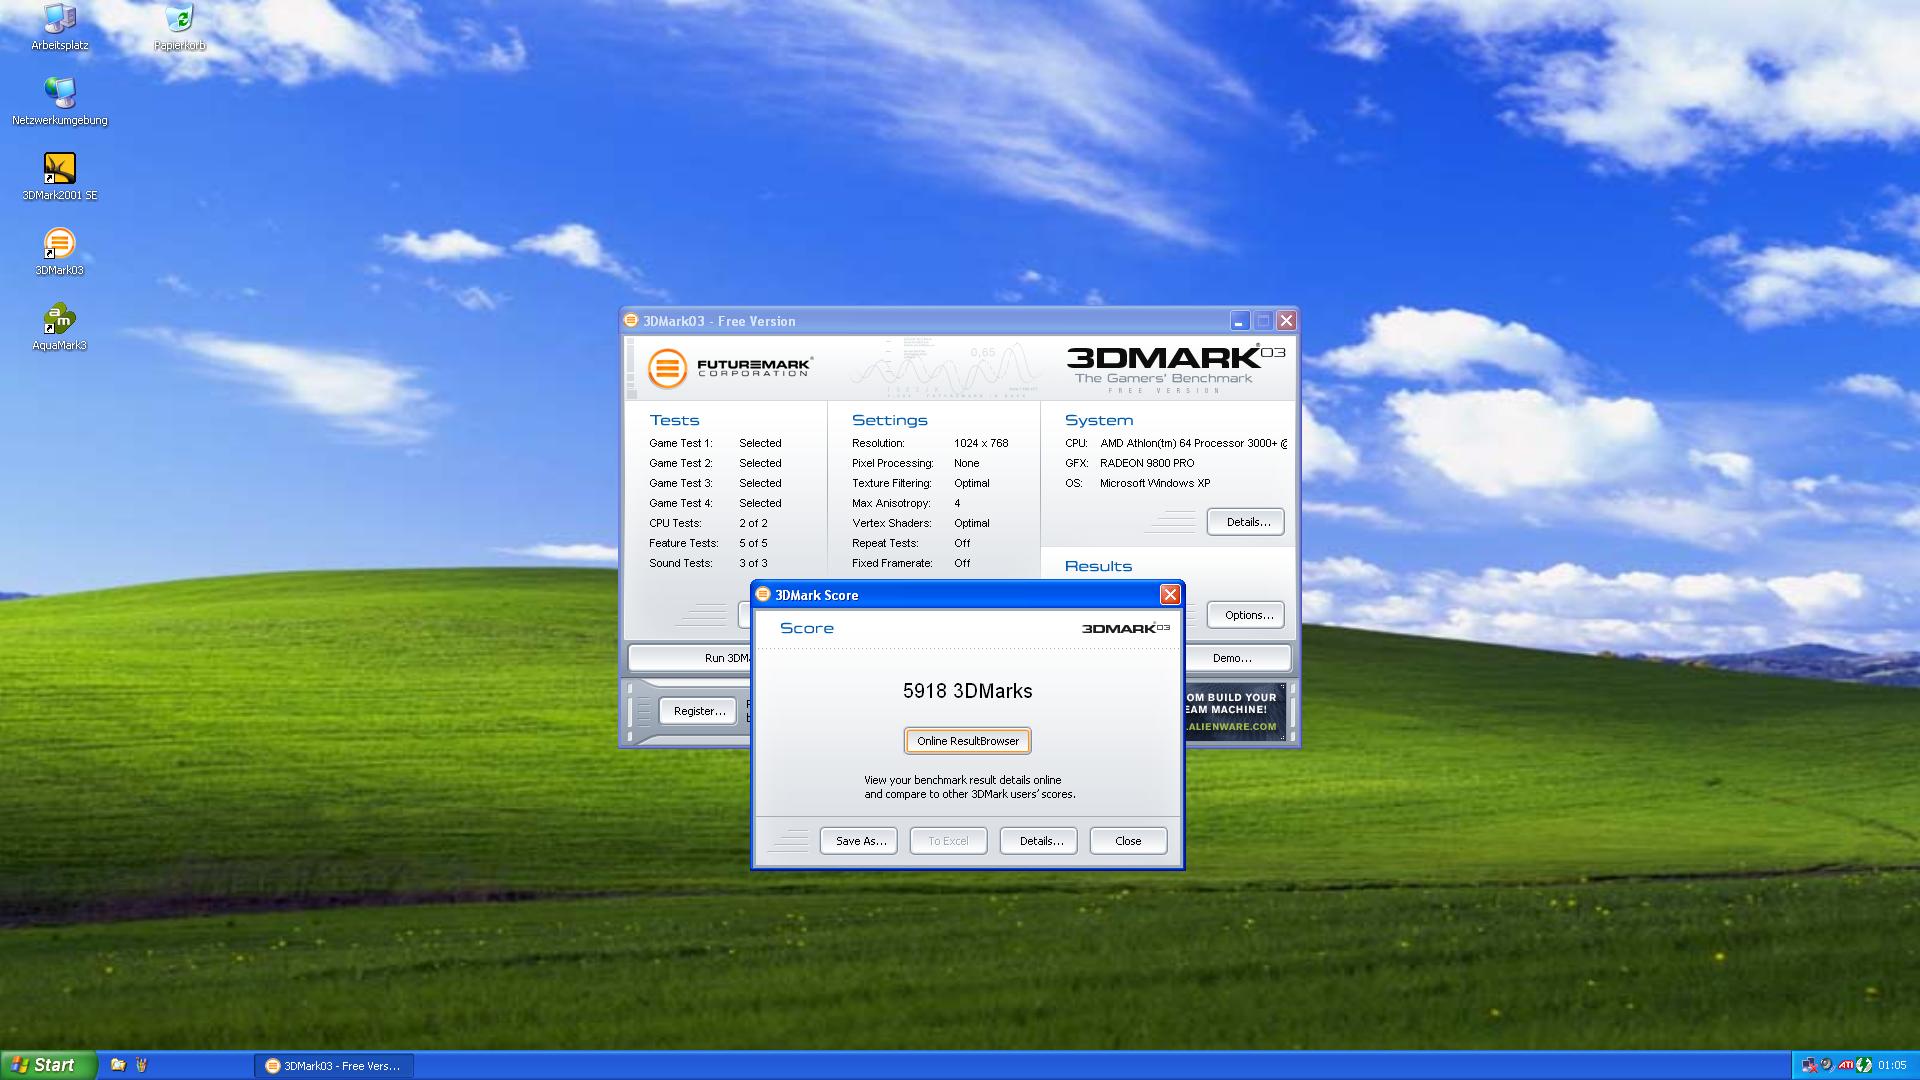Click the pencil cup quick launch icon
This screenshot has width=1920, height=1080.
point(141,1065)
